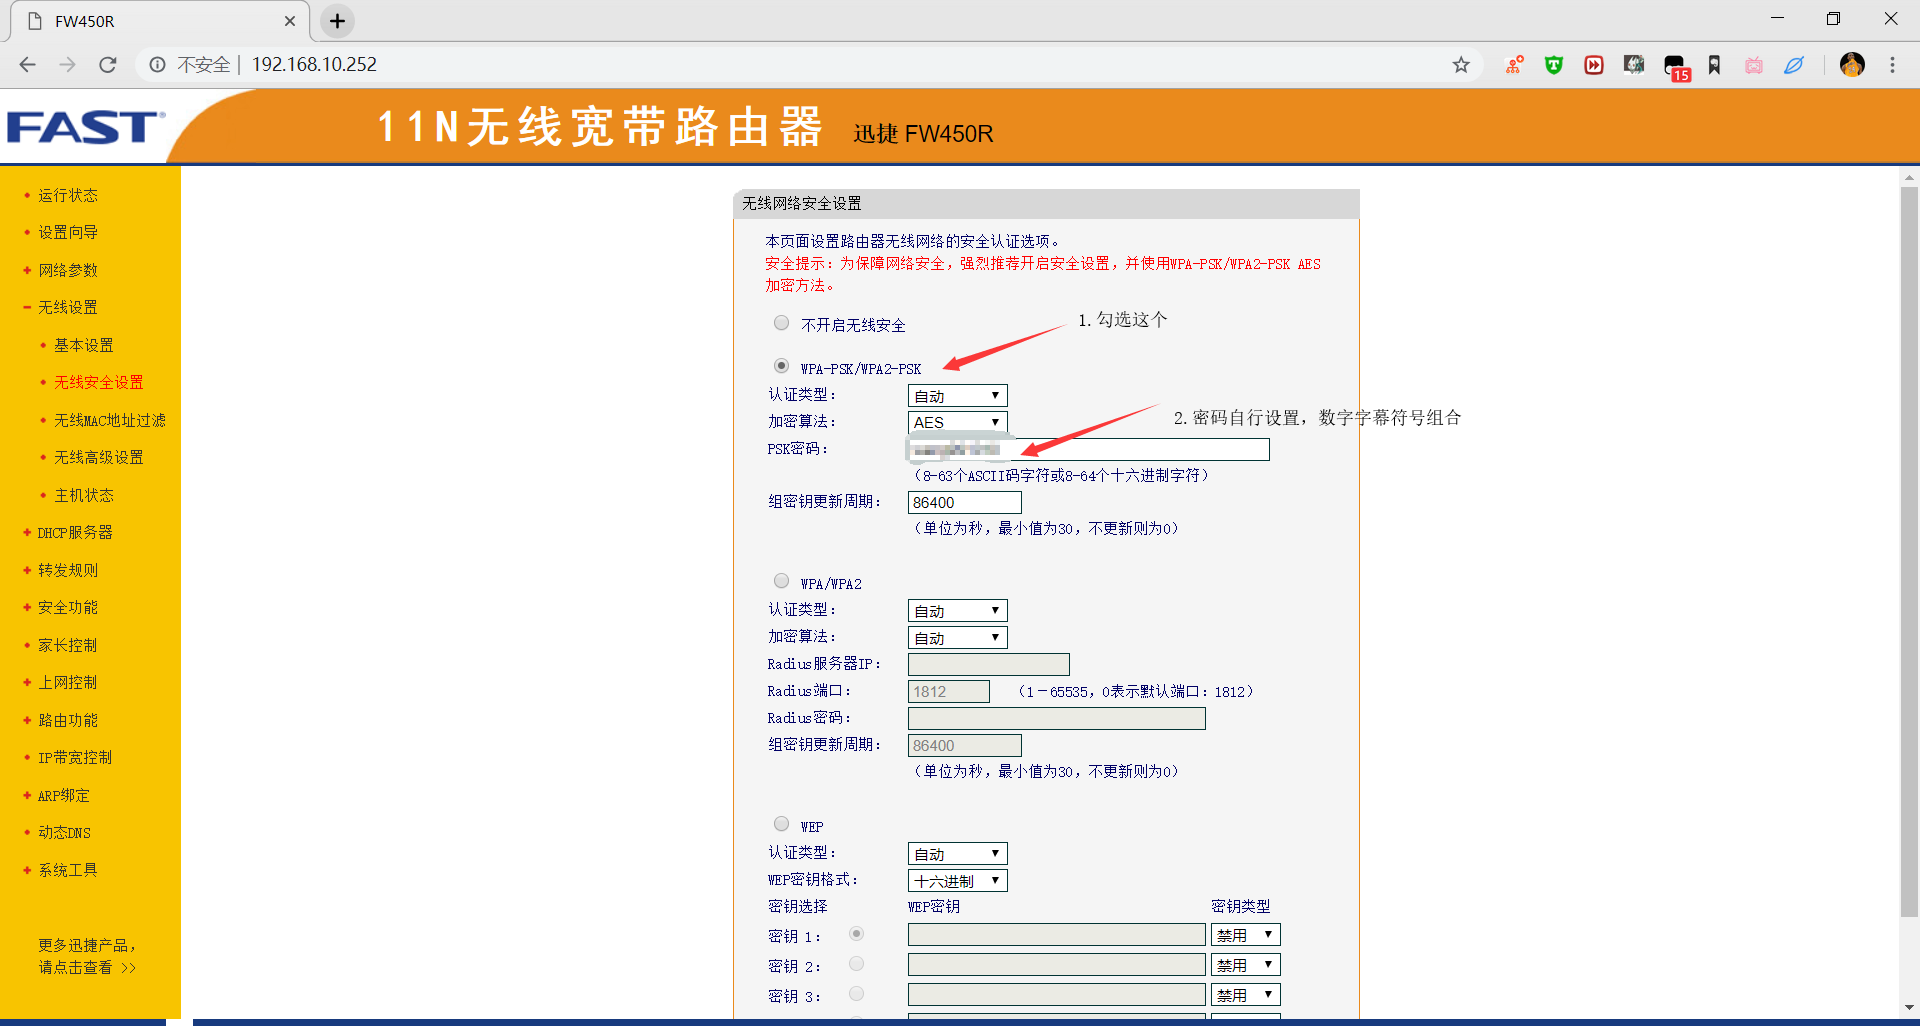This screenshot has width=1920, height=1026.
Task: Select 无线MAC地址过滤 in the sidebar
Action: pos(110,419)
